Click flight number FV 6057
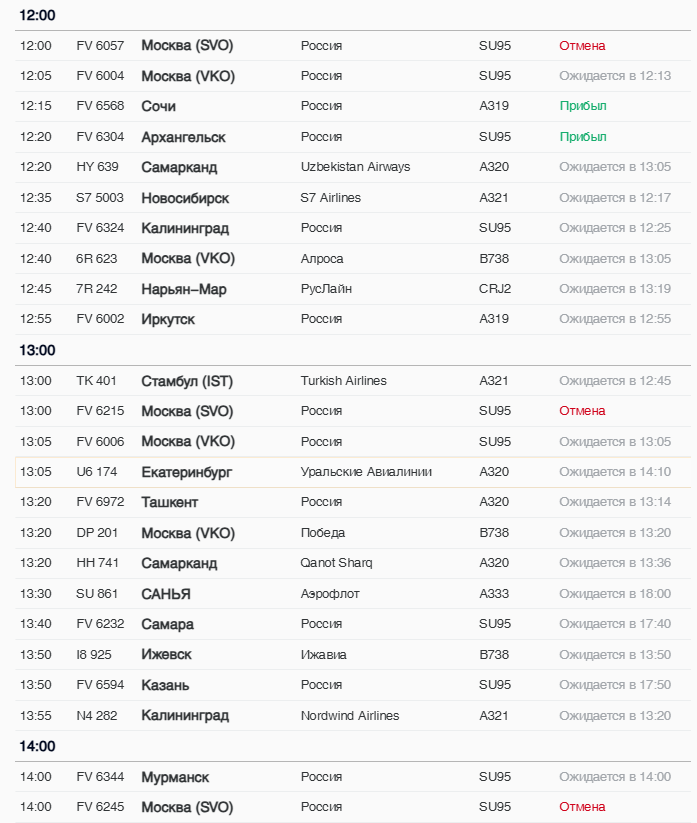This screenshot has width=697, height=823. click(x=100, y=46)
